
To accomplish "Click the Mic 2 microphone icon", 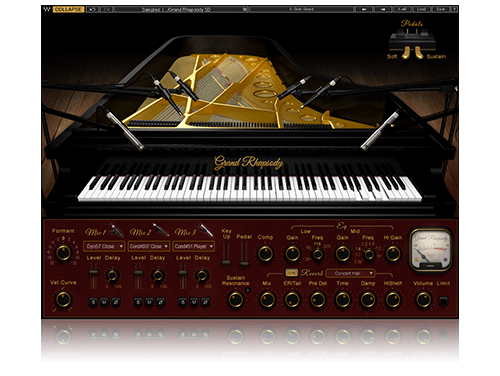I will coord(160,230).
